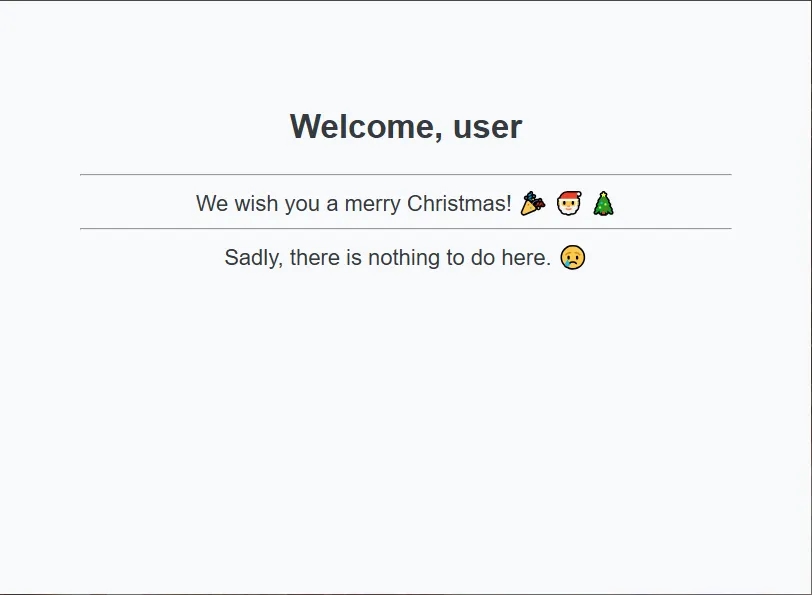Image resolution: width=812 pixels, height=595 pixels.
Task: Click the word "wish" in the greeting
Action: 256,204
